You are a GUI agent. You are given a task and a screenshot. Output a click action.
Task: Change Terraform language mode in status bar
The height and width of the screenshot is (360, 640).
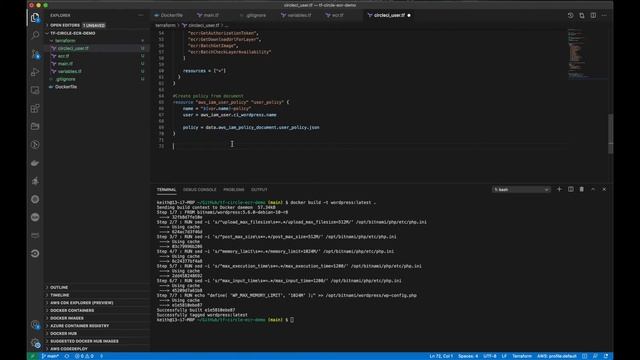tap(522, 356)
